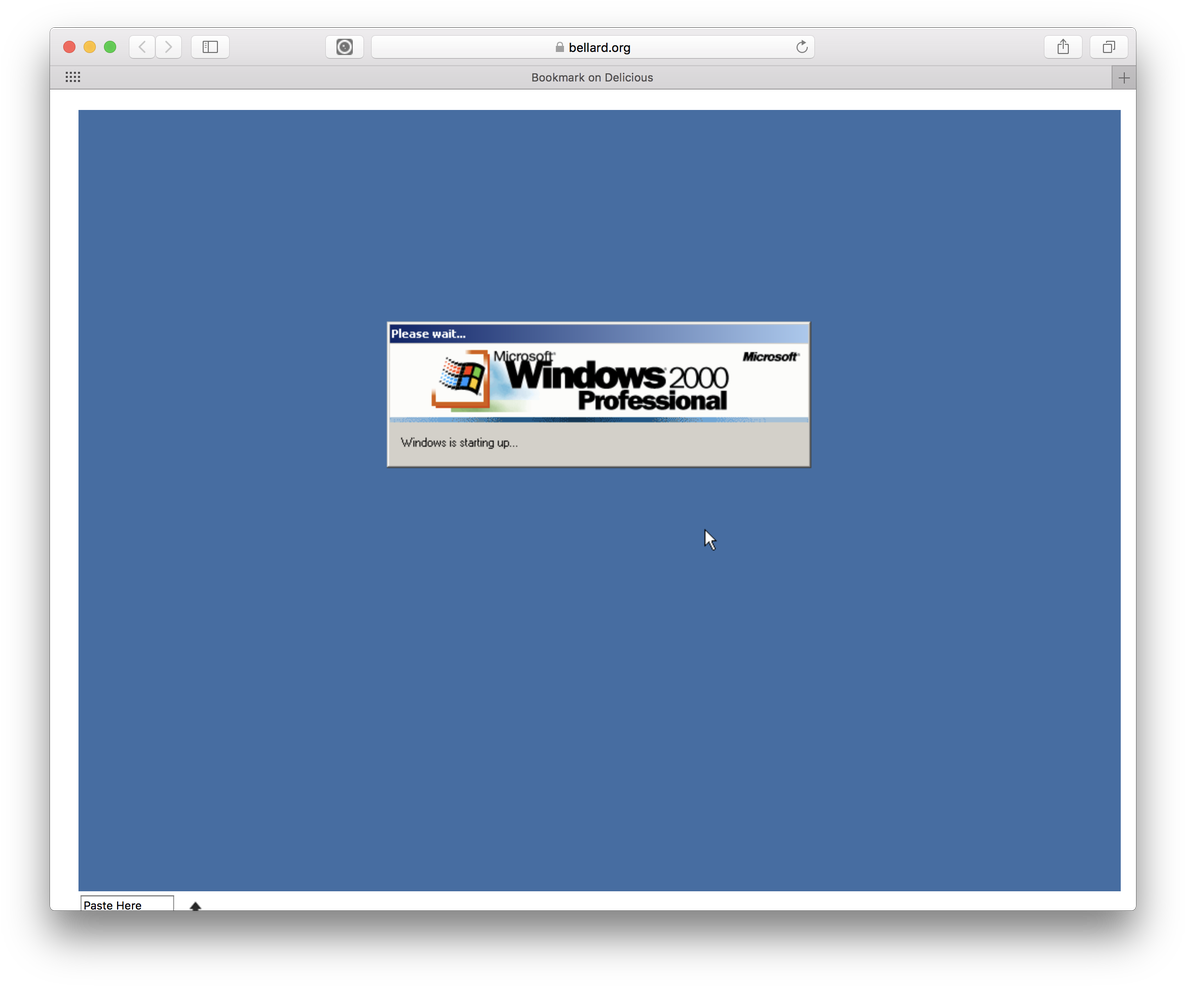The height and width of the screenshot is (986, 1185).
Task: Go forward with the Safari forward arrow
Action: tap(169, 47)
